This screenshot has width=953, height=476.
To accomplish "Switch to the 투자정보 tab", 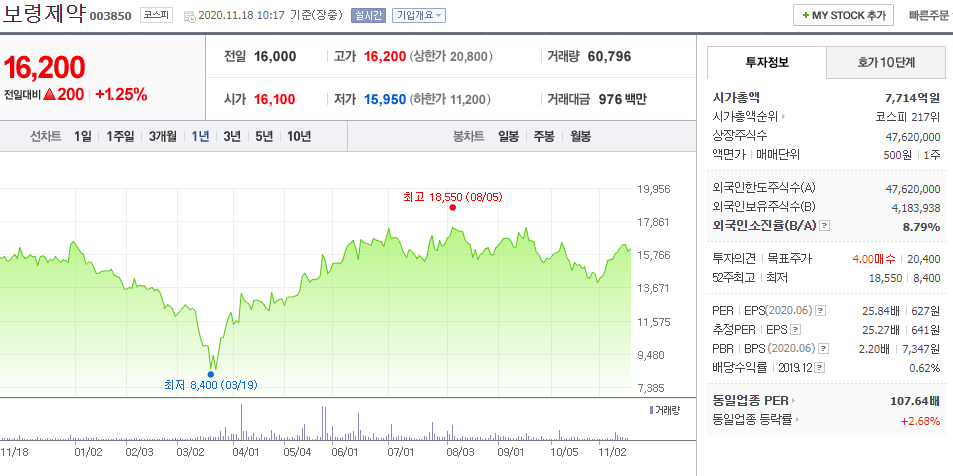I will point(766,62).
